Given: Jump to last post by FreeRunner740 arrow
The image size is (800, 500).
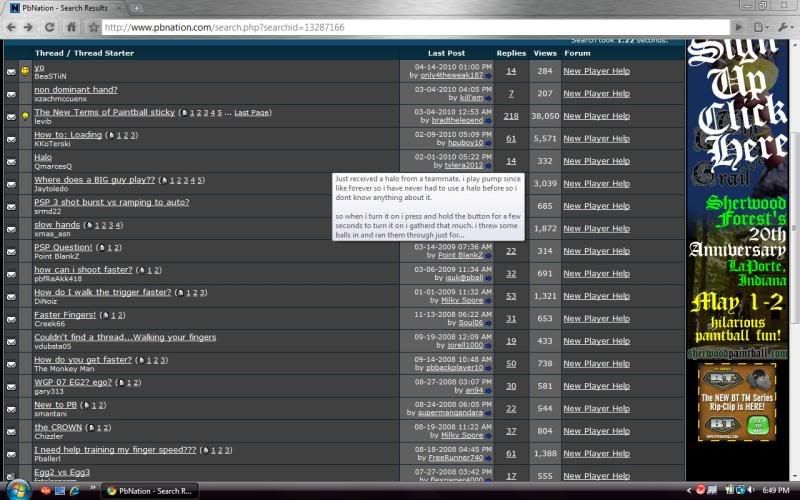Looking at the screenshot, I should 488,458.
